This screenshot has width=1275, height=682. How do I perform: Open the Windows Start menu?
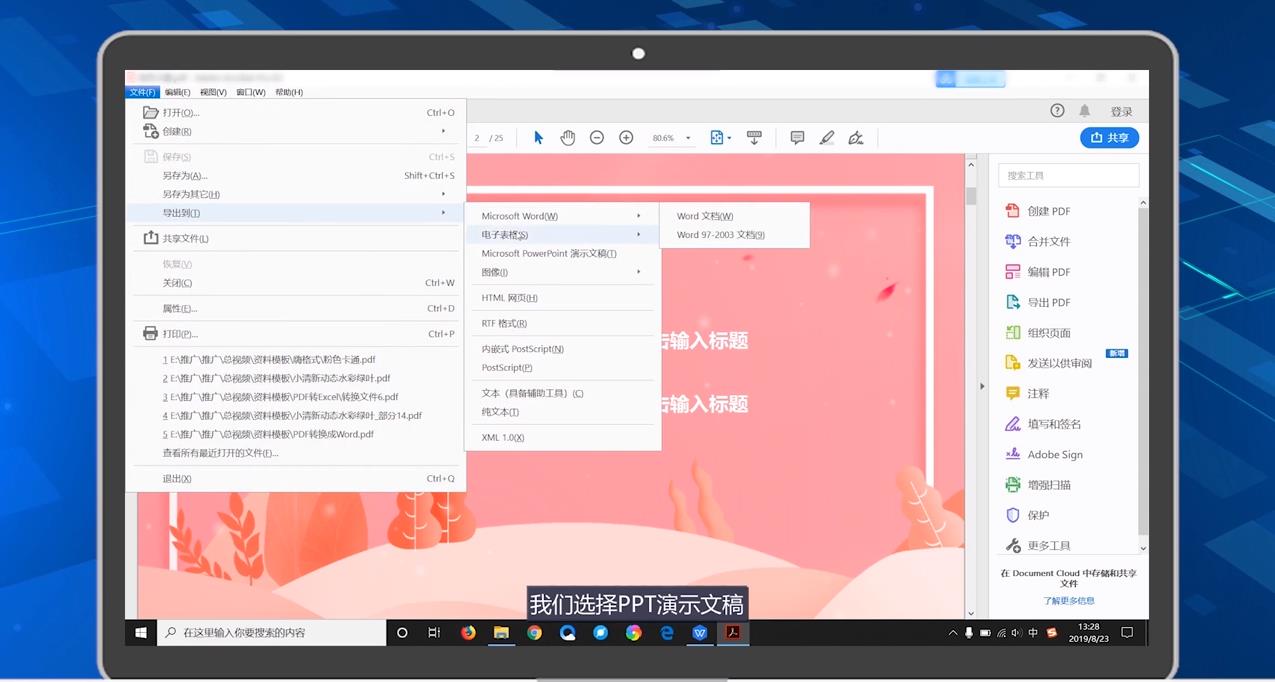[141, 632]
